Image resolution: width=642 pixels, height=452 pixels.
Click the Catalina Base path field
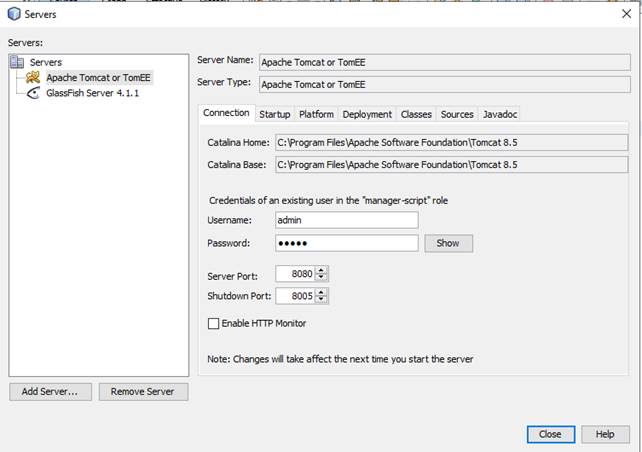tap(451, 165)
